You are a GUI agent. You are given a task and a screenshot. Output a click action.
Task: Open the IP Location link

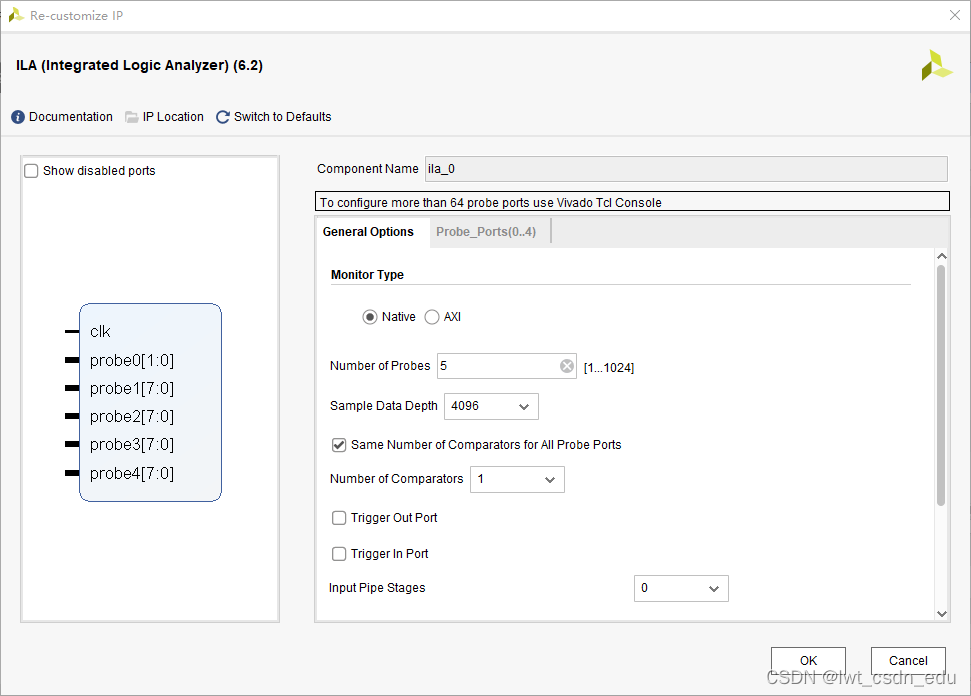[173, 117]
